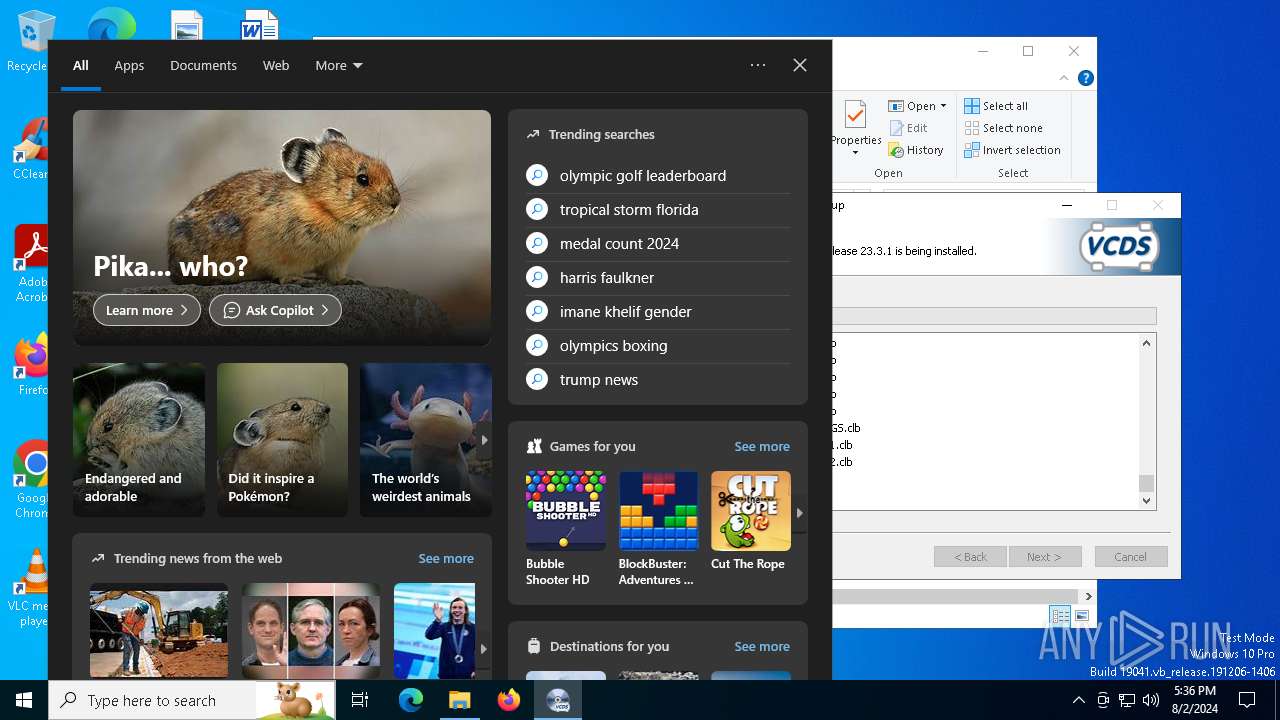This screenshot has height=720, width=1280.
Task: Open search panel options ellipsis
Action: click(758, 65)
